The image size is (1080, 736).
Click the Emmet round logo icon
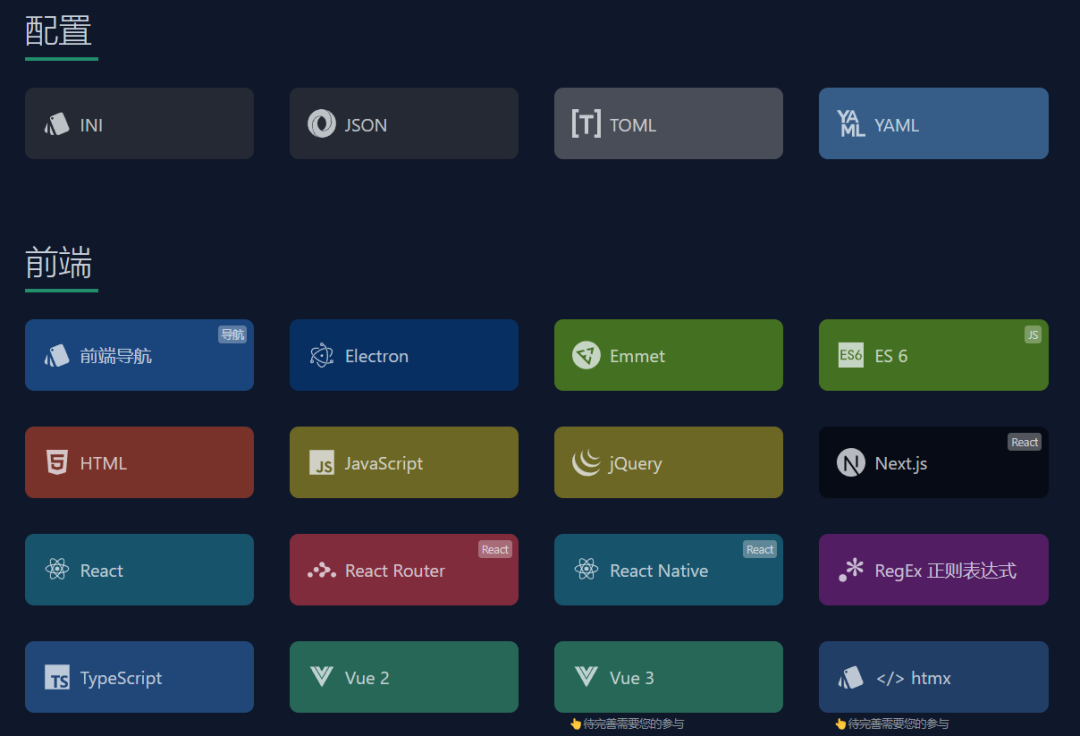point(586,355)
